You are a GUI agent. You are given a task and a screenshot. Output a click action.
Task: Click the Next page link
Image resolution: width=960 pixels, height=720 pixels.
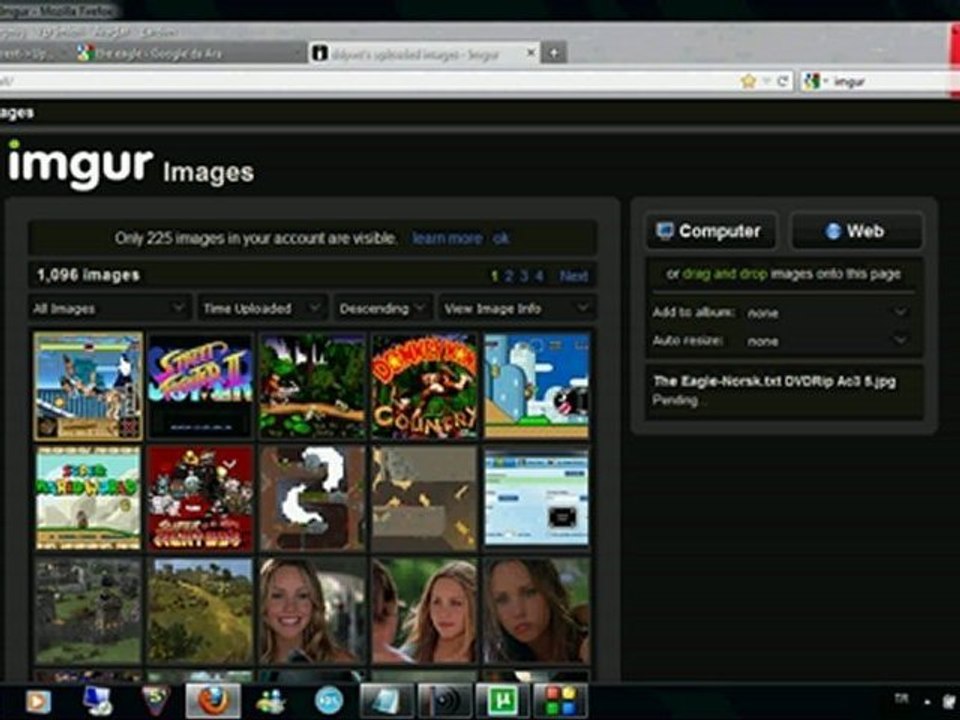574,276
